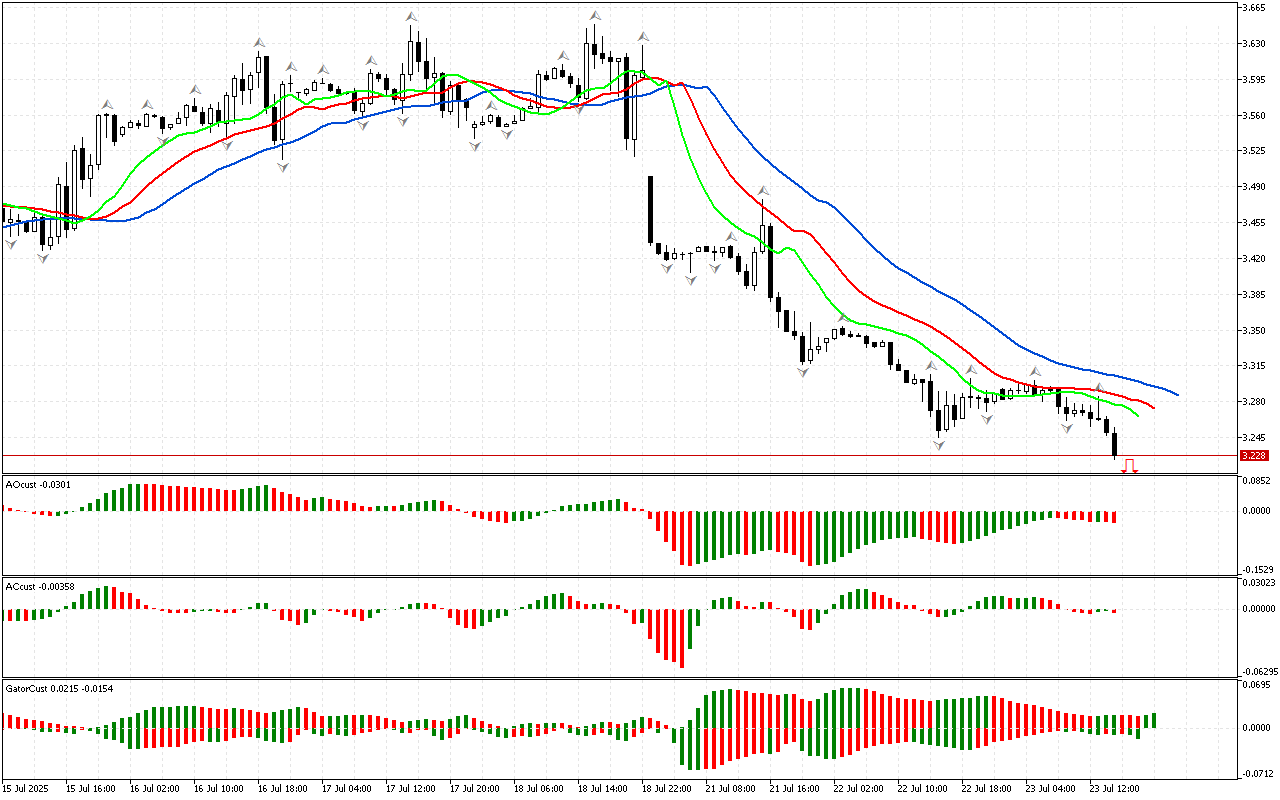Select the up fractal above the 18 Jul 14:00 peak
The height and width of the screenshot is (800, 1280).
595,16
